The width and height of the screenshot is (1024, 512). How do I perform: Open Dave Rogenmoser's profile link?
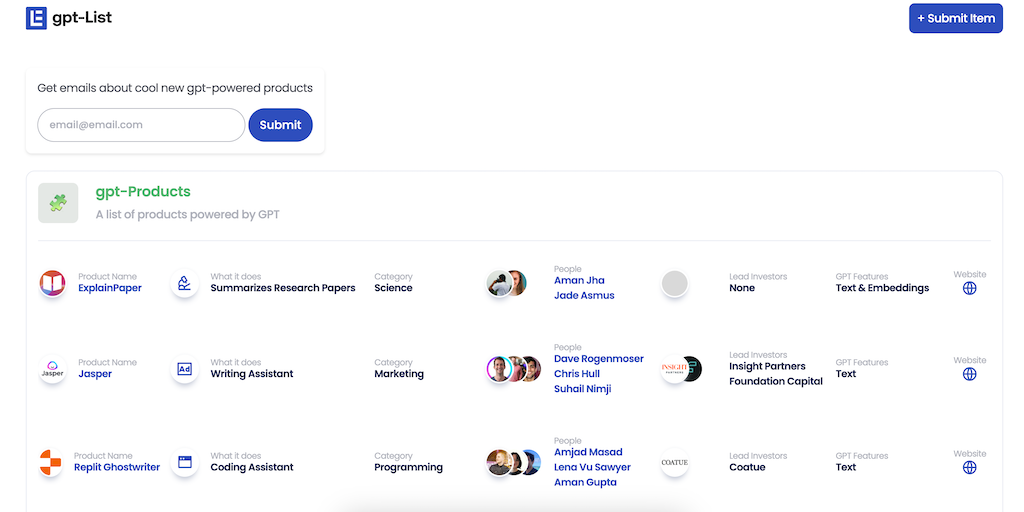(599, 359)
